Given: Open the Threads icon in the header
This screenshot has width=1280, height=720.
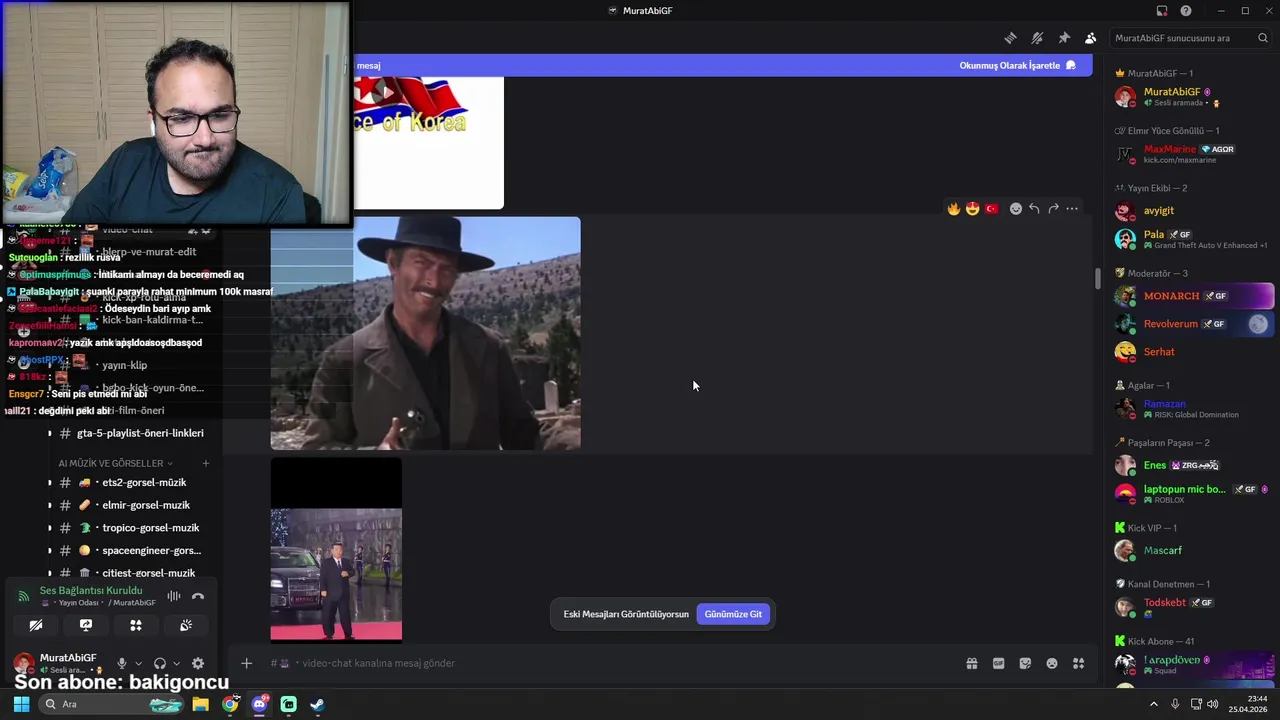Looking at the screenshot, I should pyautogui.click(x=1010, y=38).
